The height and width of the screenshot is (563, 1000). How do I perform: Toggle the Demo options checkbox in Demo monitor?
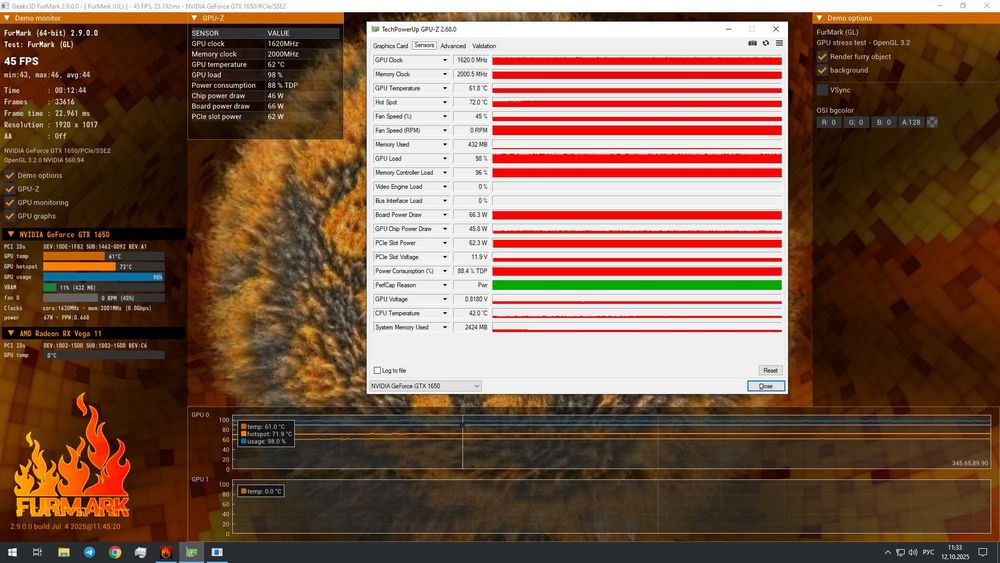(x=10, y=175)
